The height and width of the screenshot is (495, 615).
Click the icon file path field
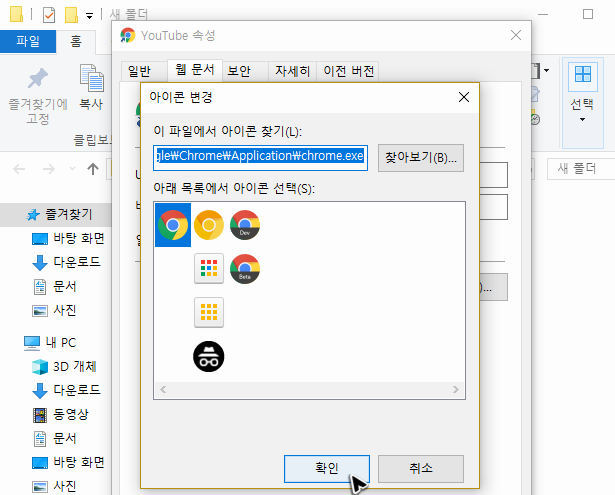coord(260,158)
